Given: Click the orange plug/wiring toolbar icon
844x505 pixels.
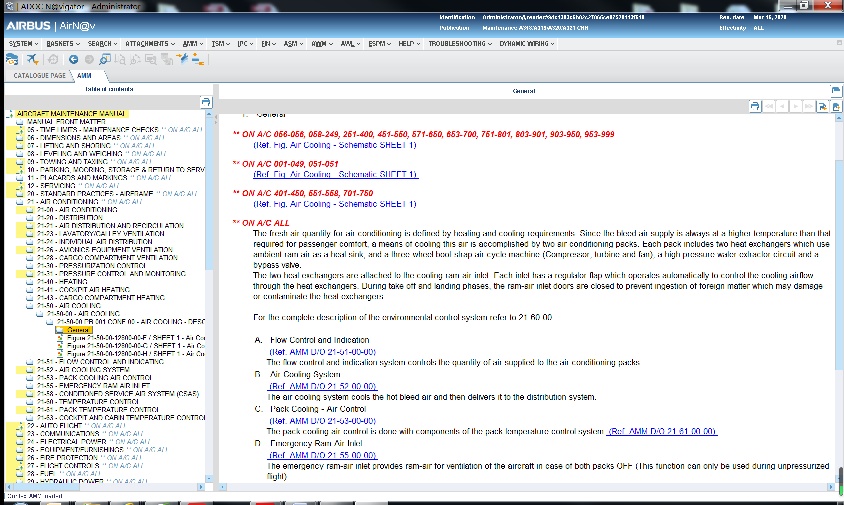Looking at the screenshot, I should pyautogui.click(x=182, y=59).
